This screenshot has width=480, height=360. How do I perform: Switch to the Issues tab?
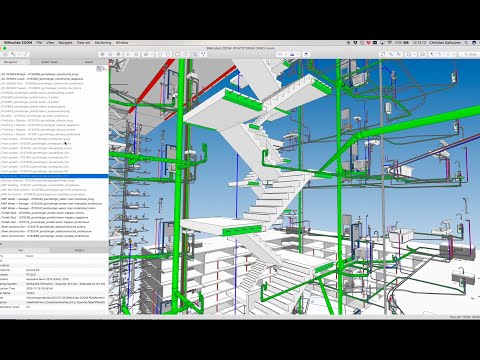click(89, 62)
